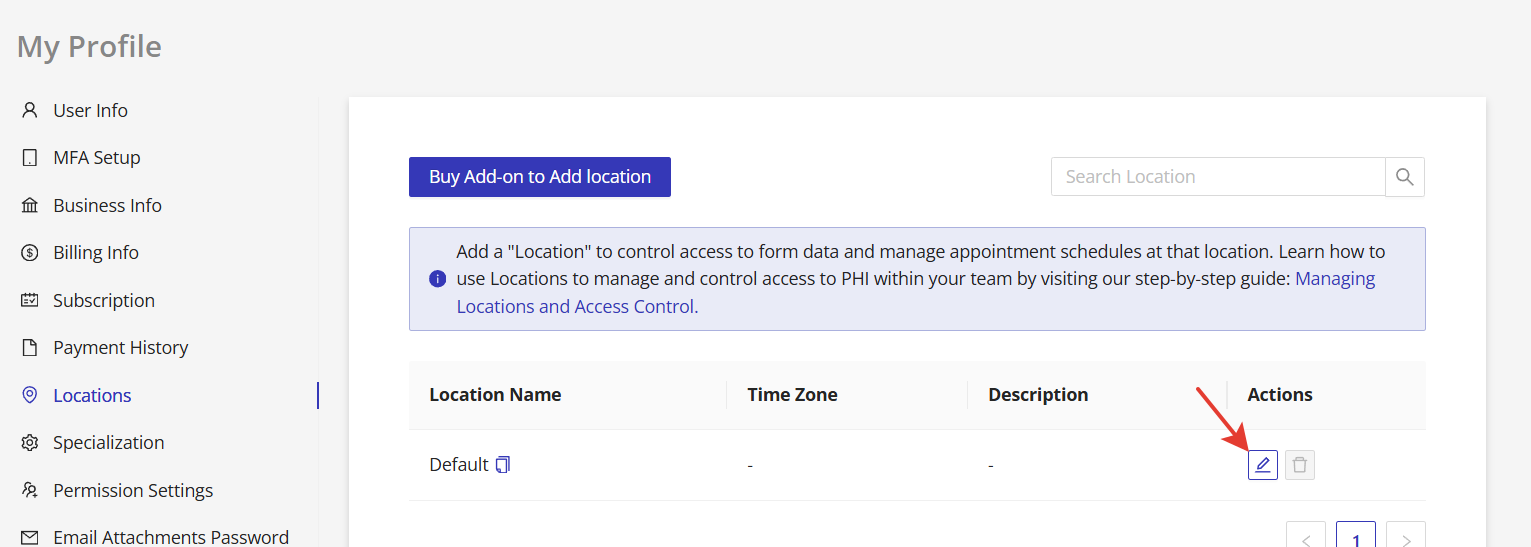Go to Payment History section
The height and width of the screenshot is (547, 1531).
120,348
